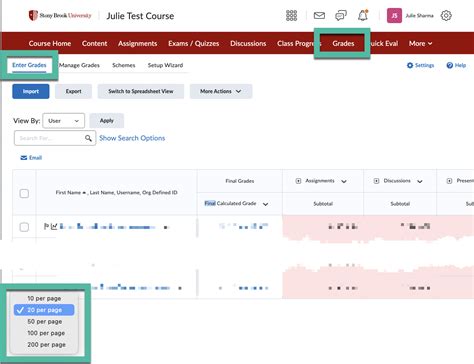Viewport: 474px width, 364px height.
Task: Click the Export button
Action: (73, 91)
